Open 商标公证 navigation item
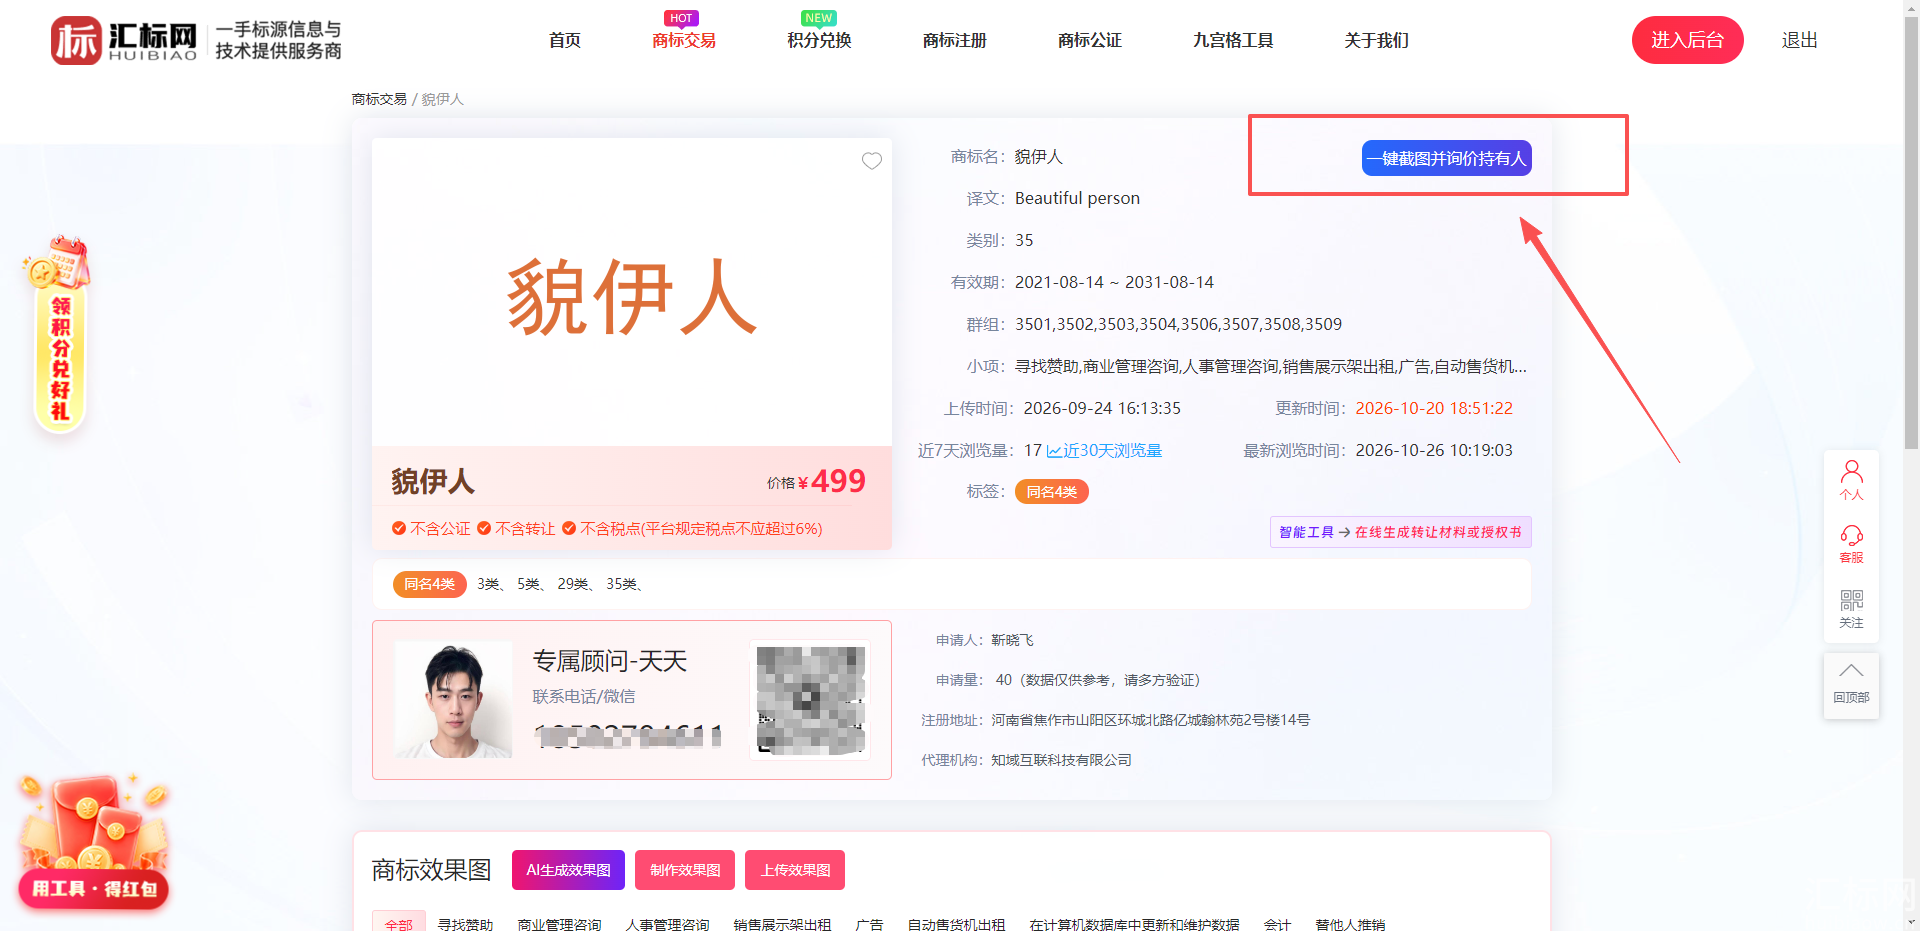This screenshot has width=1920, height=931. pos(1090,40)
